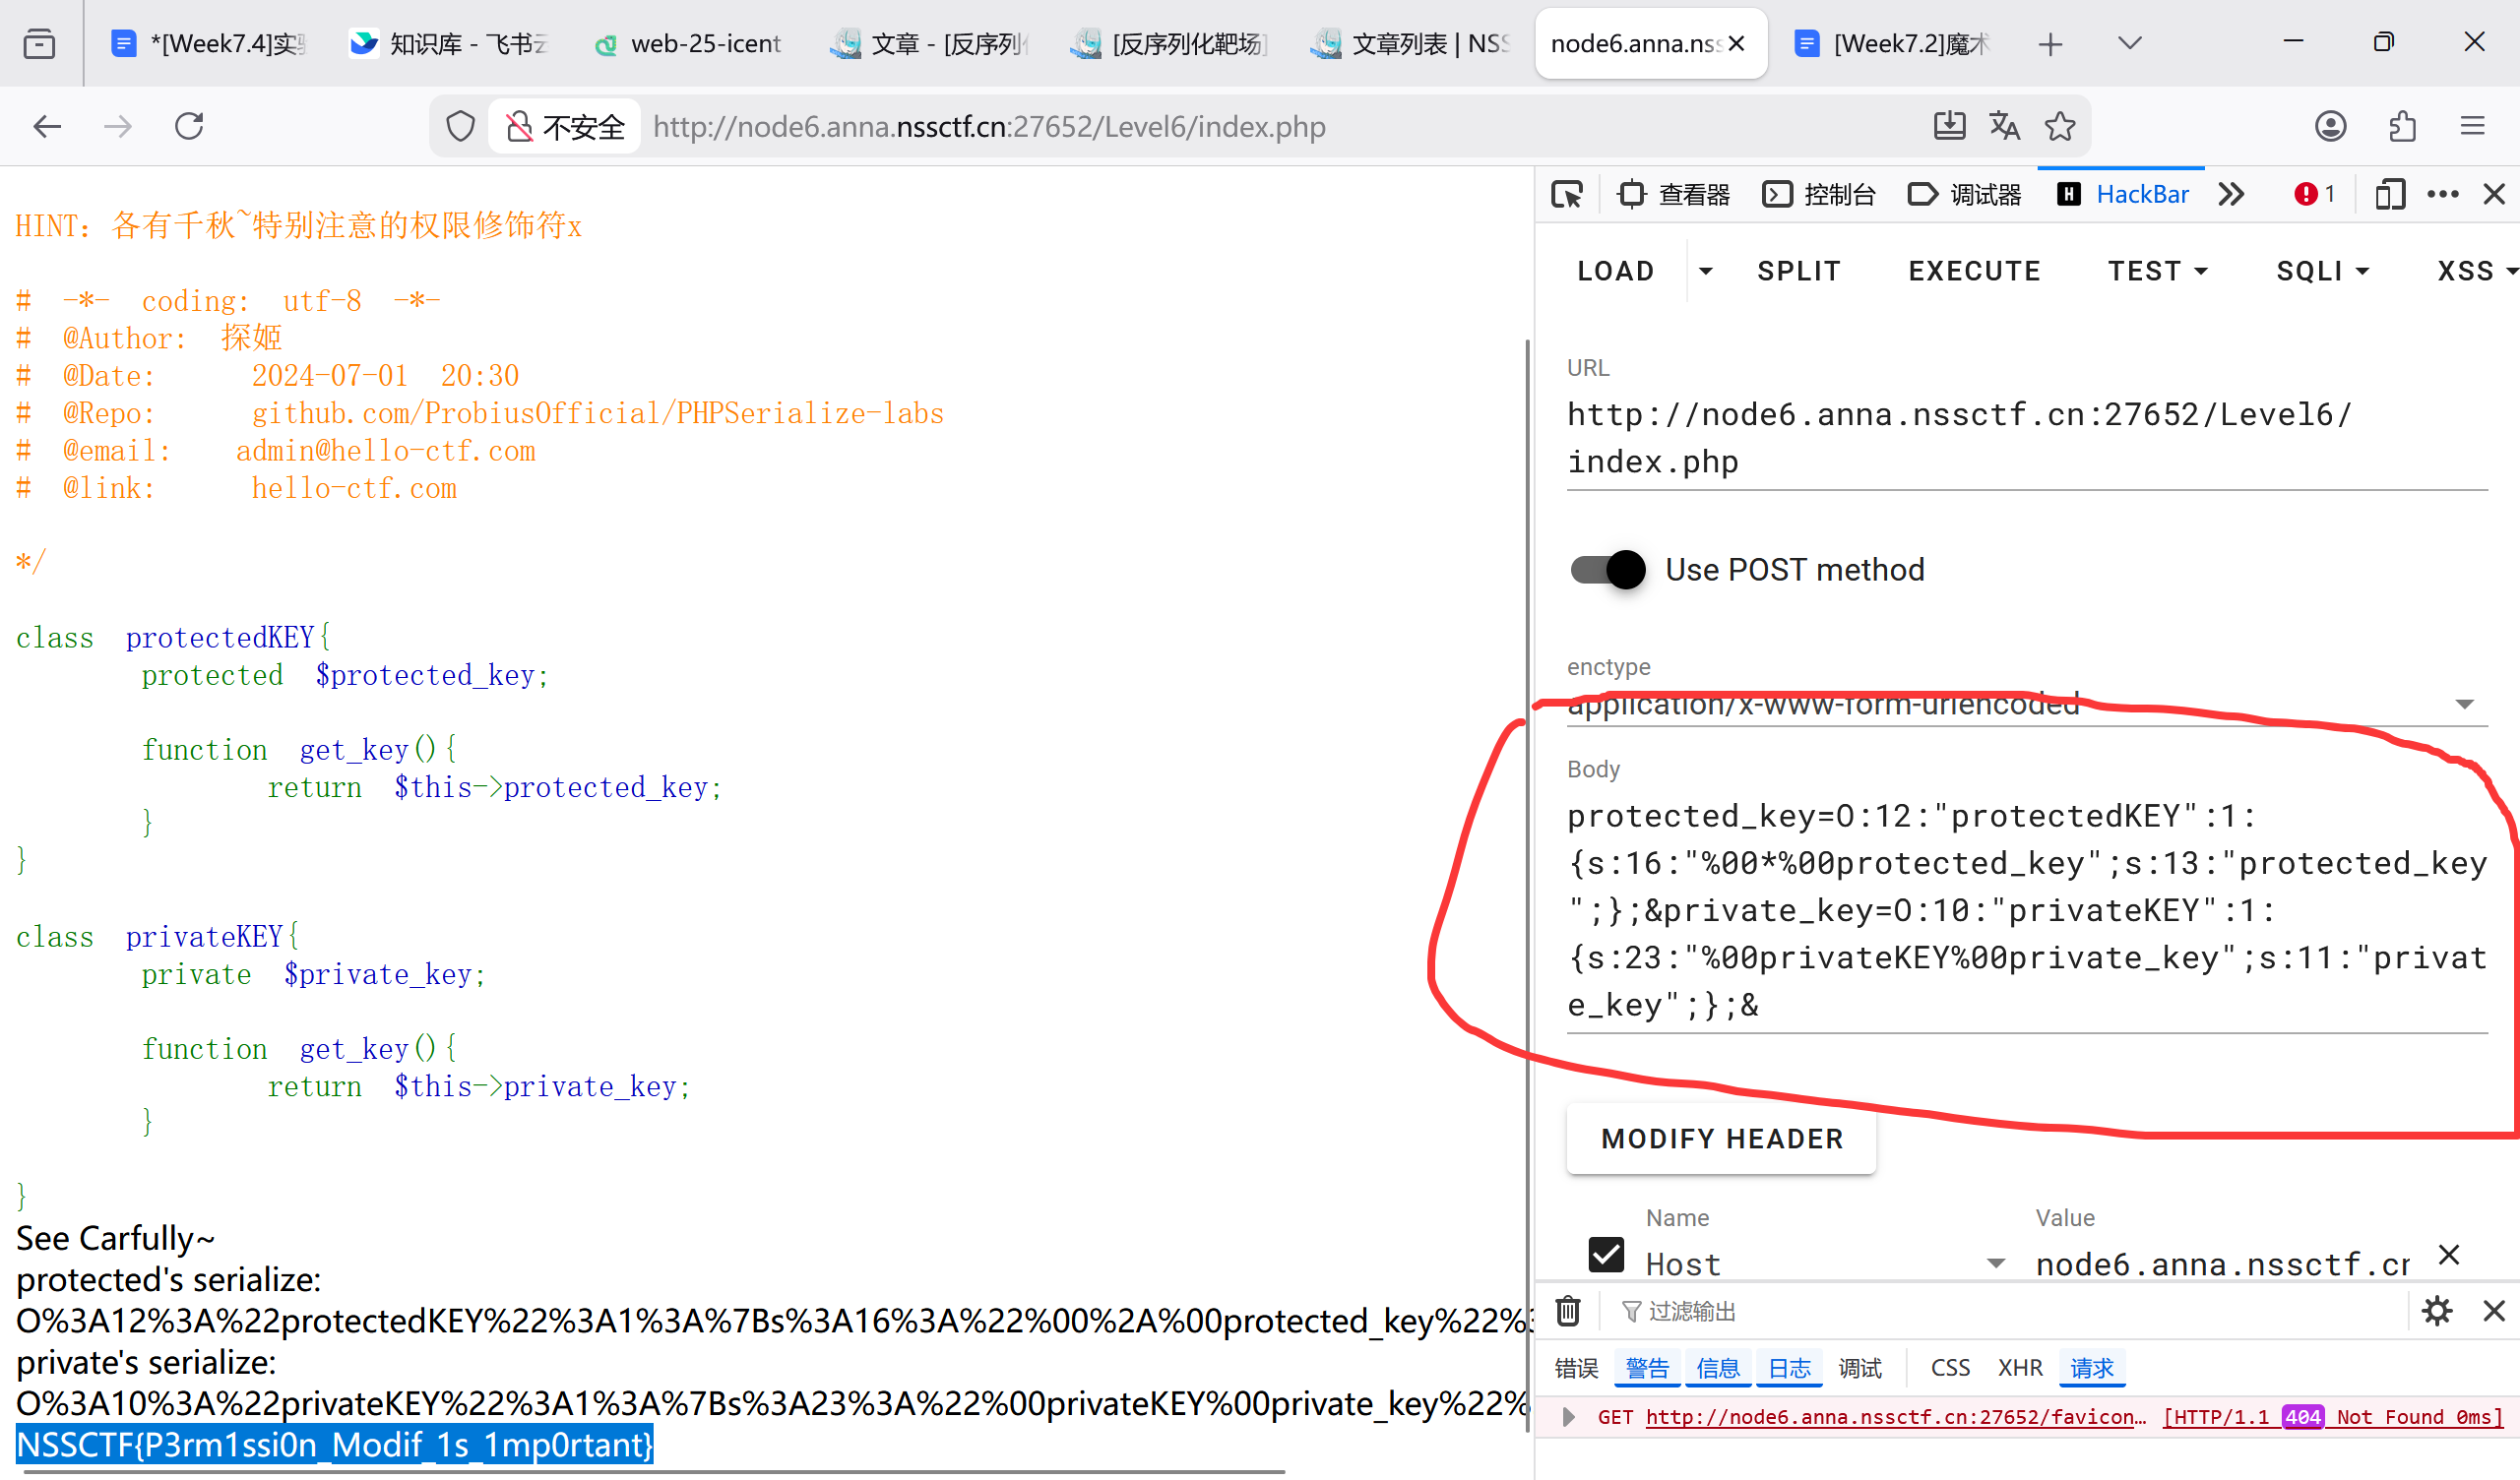Click the element picker icon in devtools
2520x1480 pixels.
tap(1567, 194)
